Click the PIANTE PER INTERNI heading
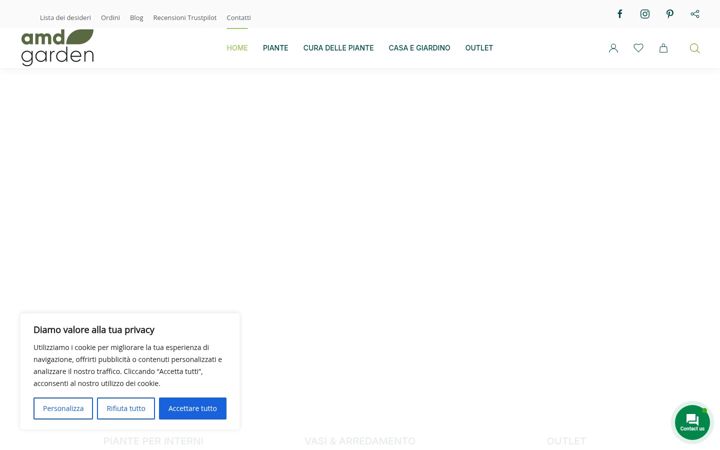 click(x=153, y=441)
